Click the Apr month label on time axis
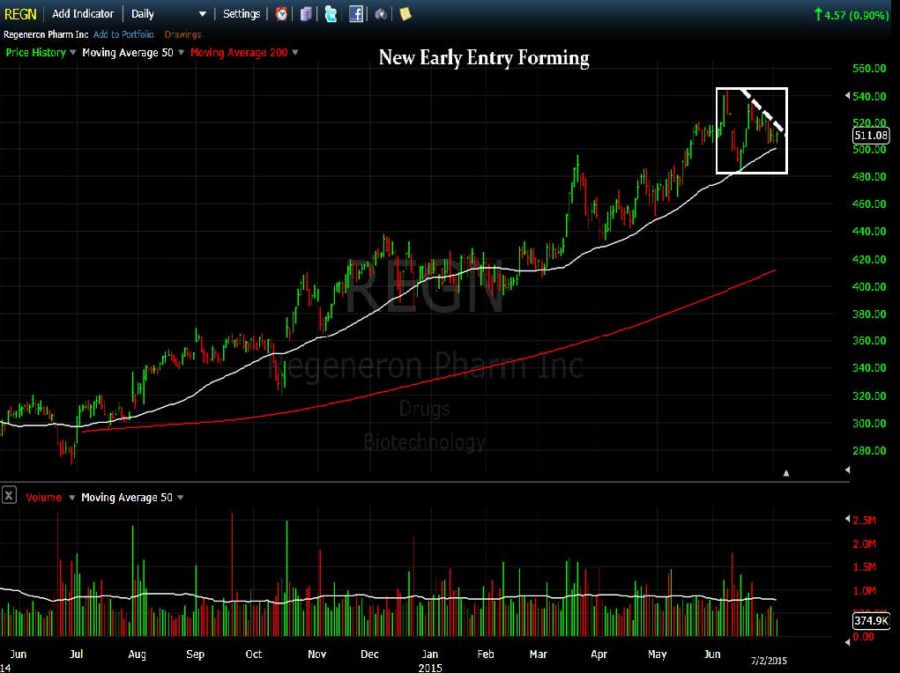 [599, 654]
